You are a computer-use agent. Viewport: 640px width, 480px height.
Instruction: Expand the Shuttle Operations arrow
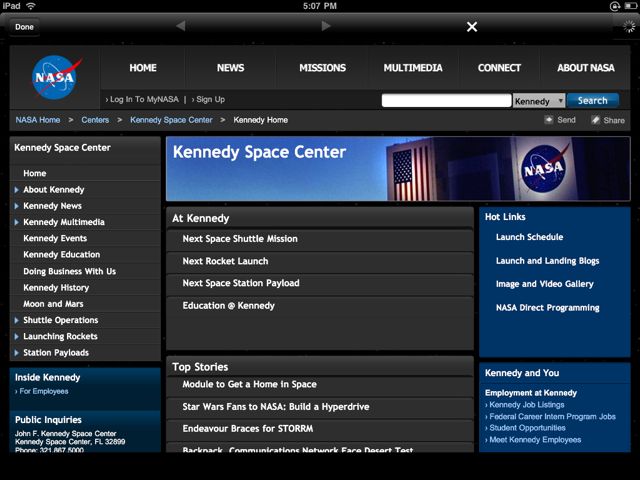[16, 320]
